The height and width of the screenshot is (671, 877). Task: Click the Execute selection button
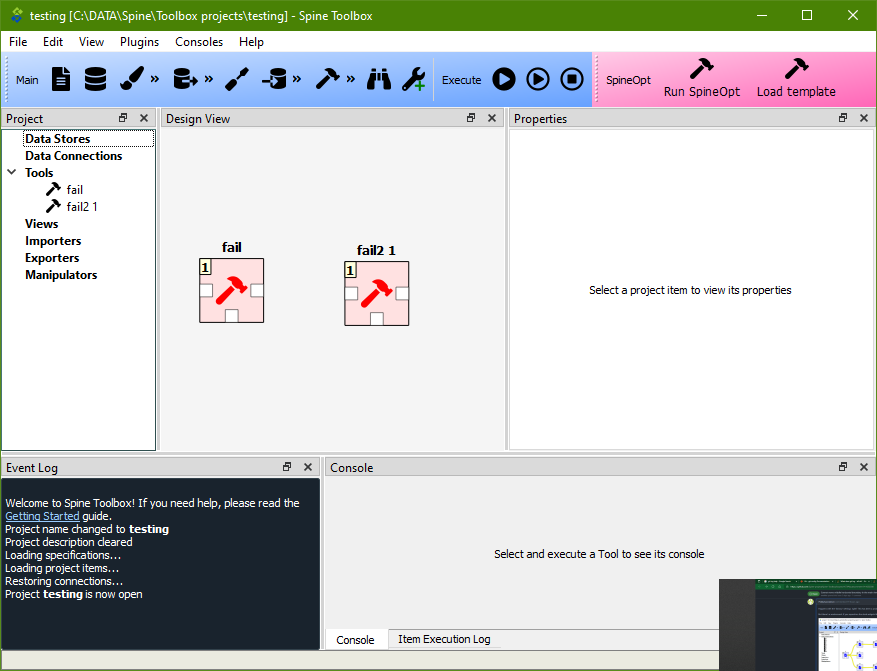tap(537, 79)
